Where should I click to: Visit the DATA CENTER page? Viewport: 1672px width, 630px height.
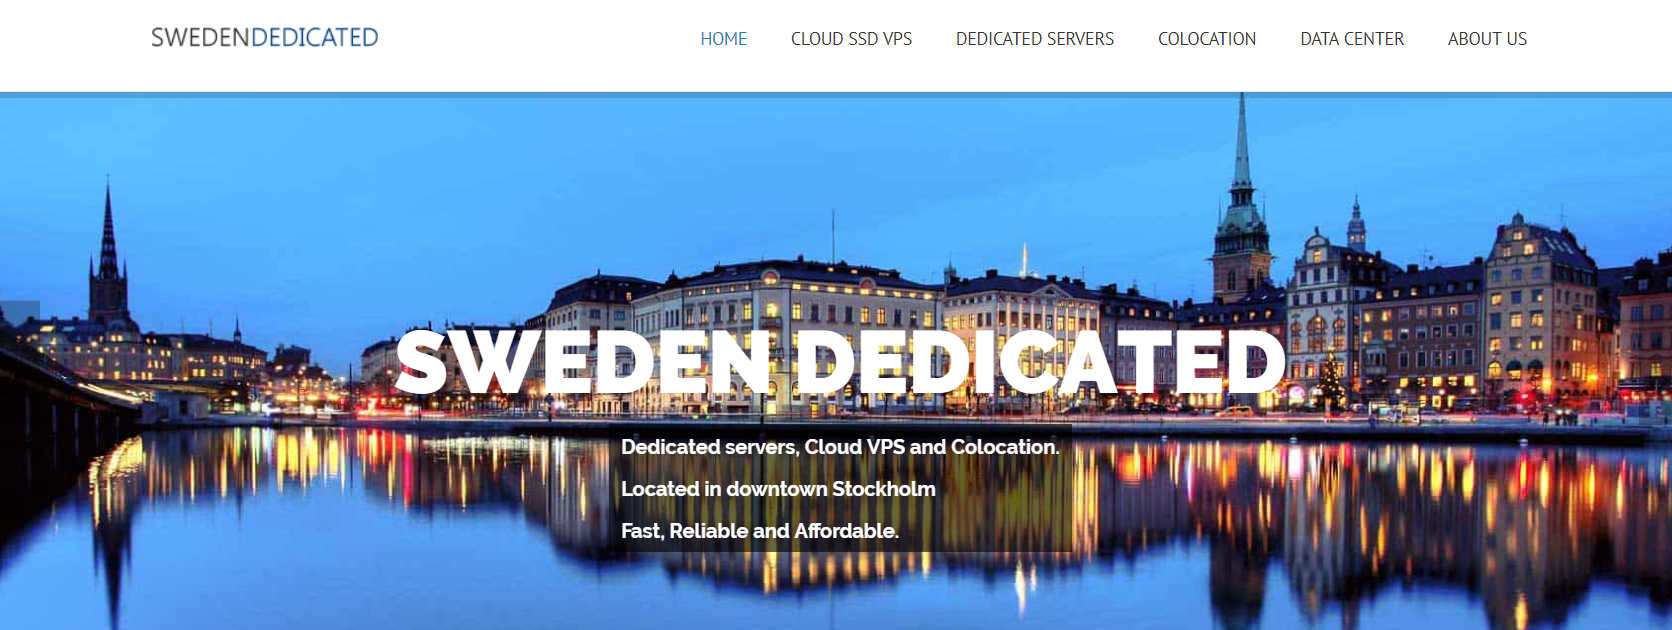[x=1351, y=39]
